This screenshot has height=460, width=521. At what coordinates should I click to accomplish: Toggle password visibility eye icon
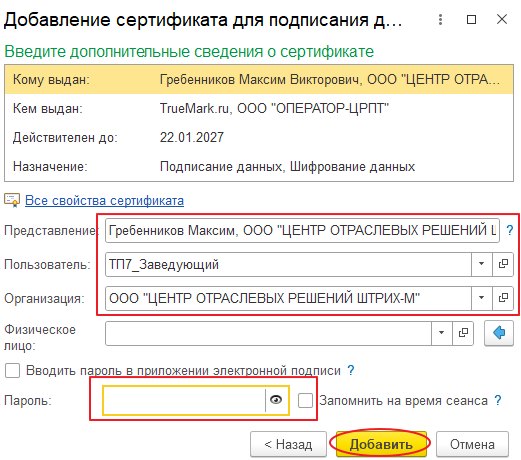pos(276,400)
